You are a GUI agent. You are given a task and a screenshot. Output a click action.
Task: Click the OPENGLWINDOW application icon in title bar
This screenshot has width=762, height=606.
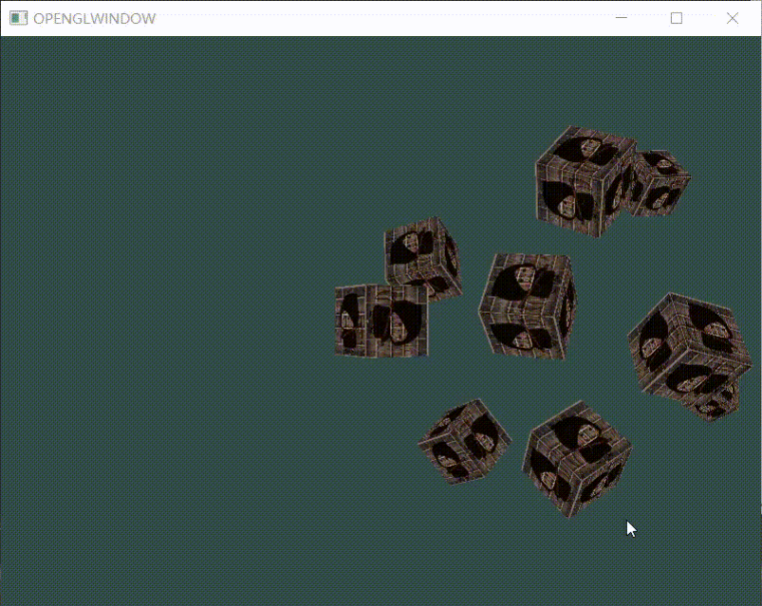pyautogui.click(x=18, y=18)
